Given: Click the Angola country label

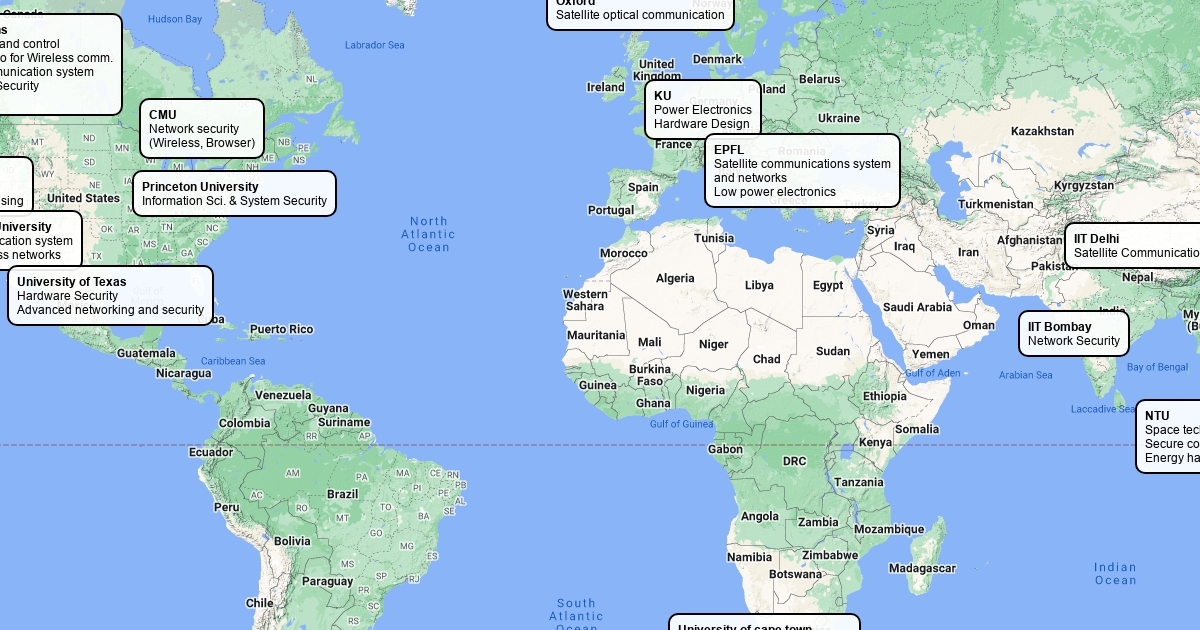Looking at the screenshot, I should (x=760, y=517).
